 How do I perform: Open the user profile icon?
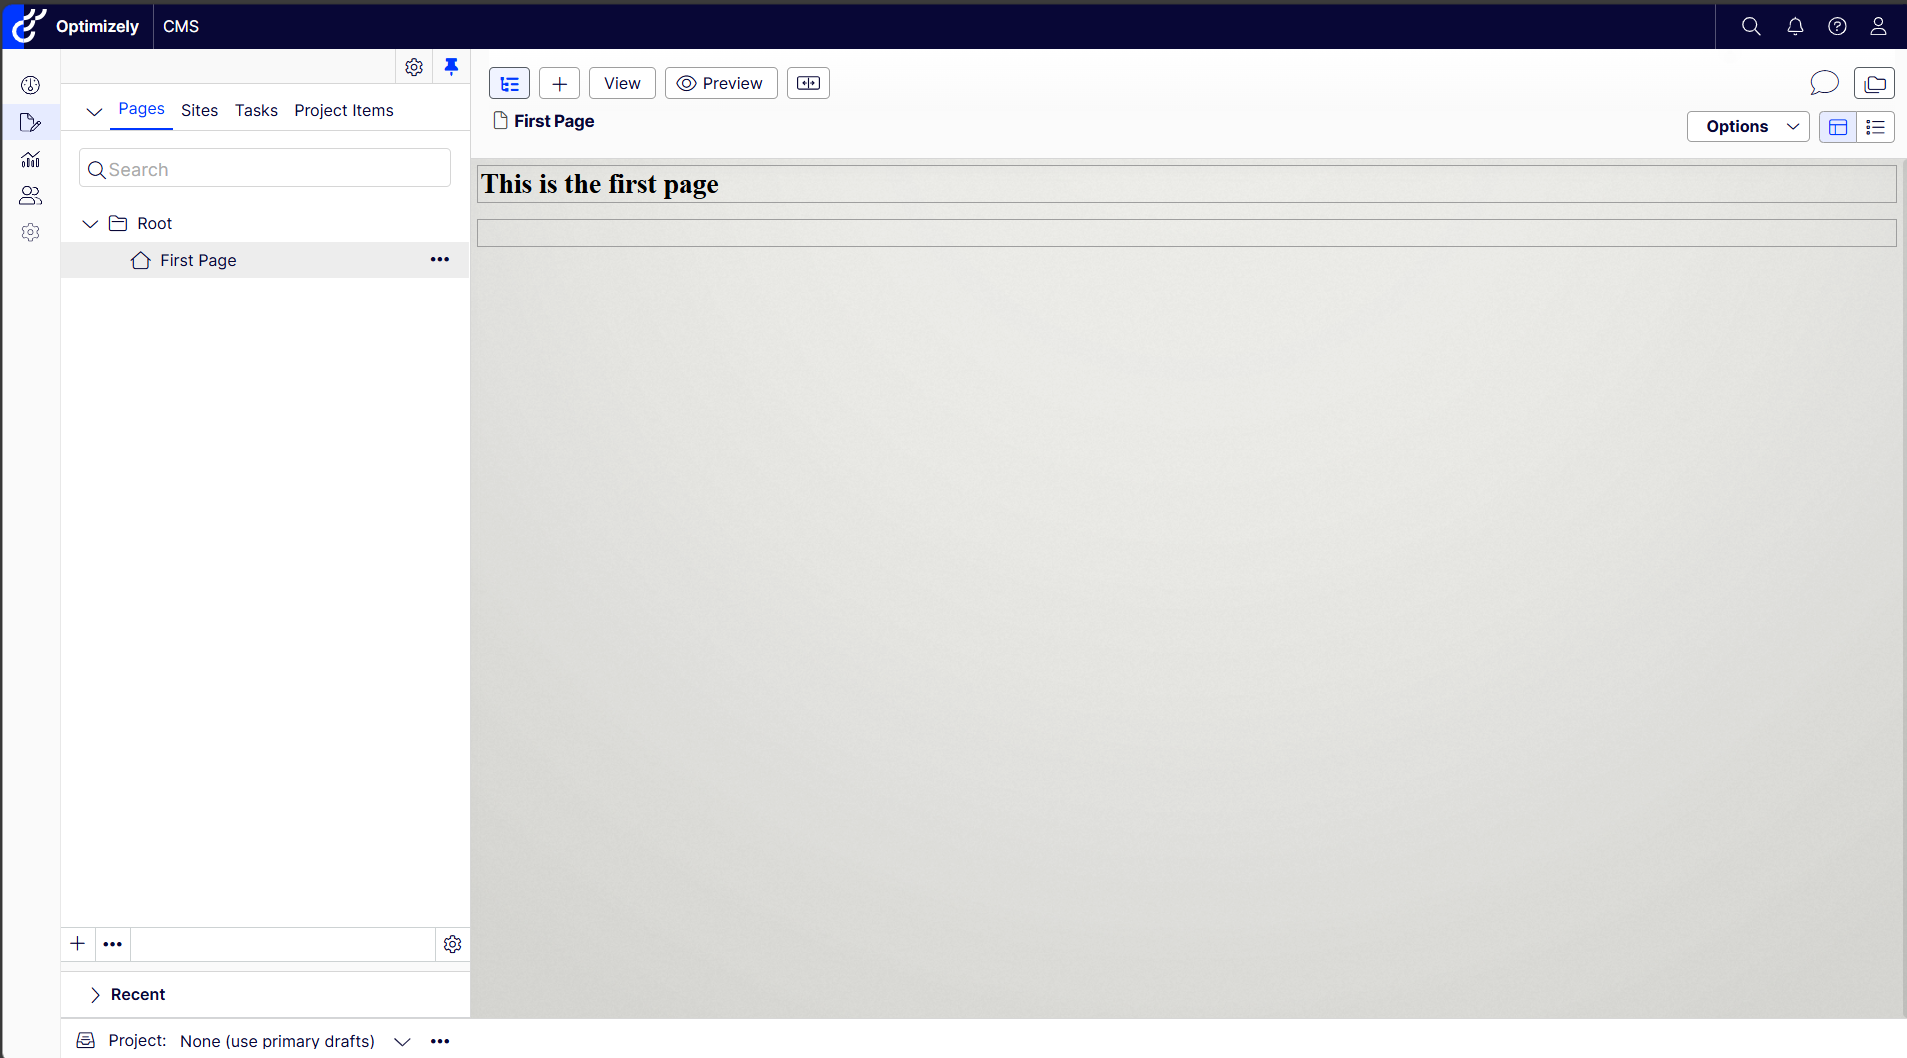pyautogui.click(x=1878, y=26)
